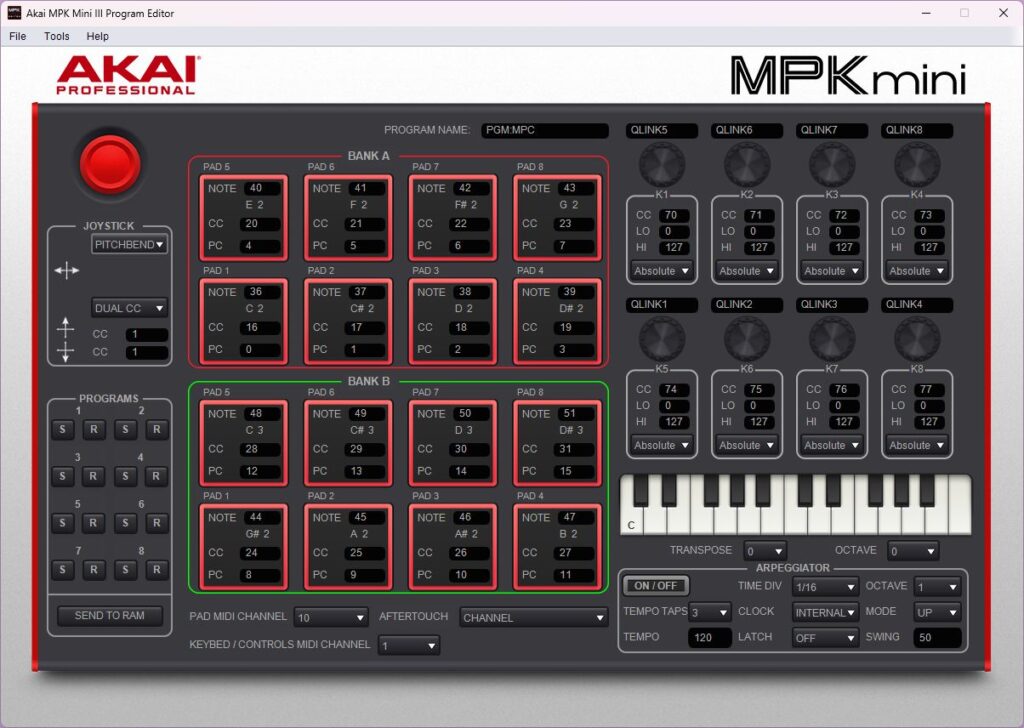This screenshot has width=1024, height=728.
Task: Expand the Pad MIDI Channel dropdown
Action: coord(331,618)
